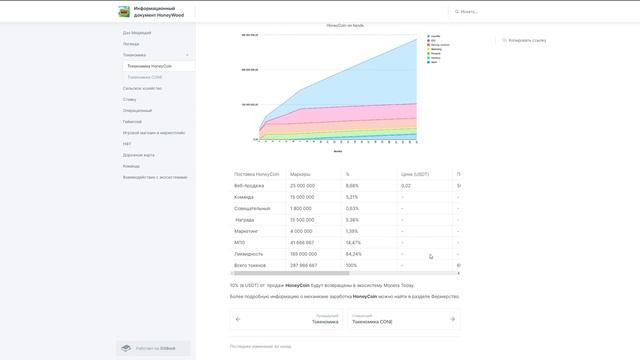Open the 'Игровой магазин и маркетплейс' page
Image resolution: width=640 pixels, height=360 pixels.
154,133
